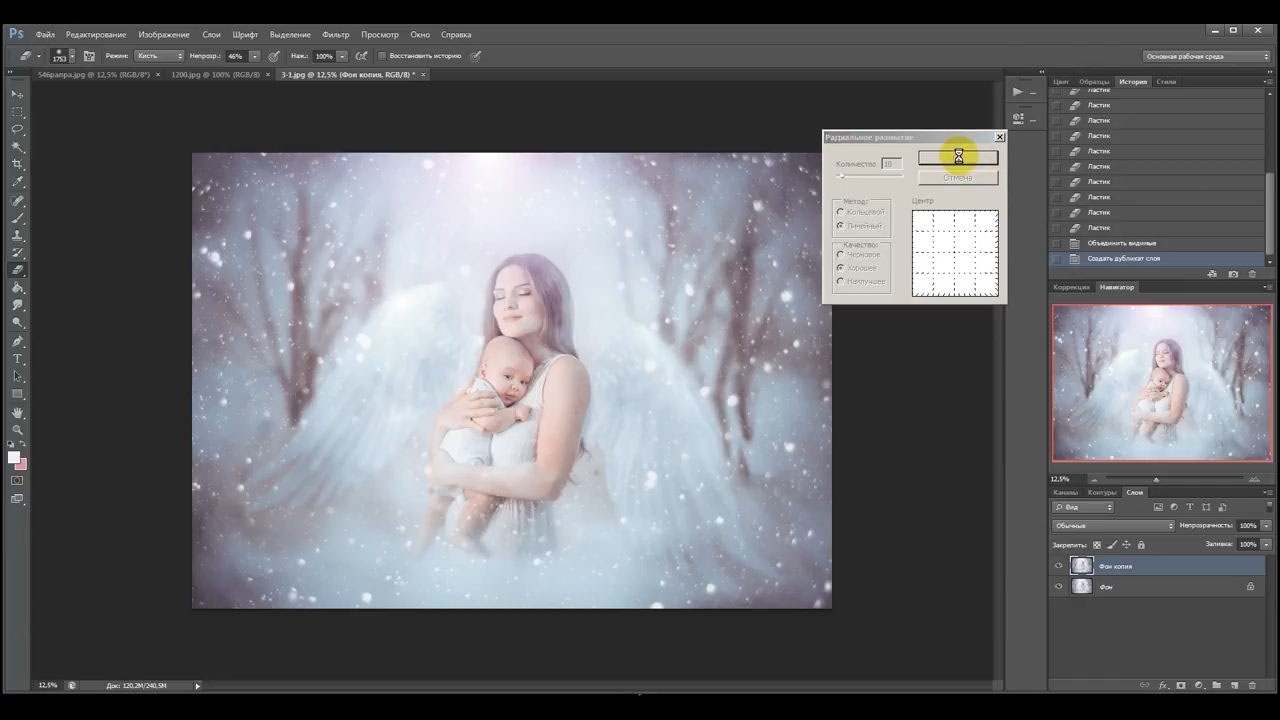Open the 'Наж.' flow dropdown arrow
Viewport: 1280px width, 720px height.
point(342,56)
